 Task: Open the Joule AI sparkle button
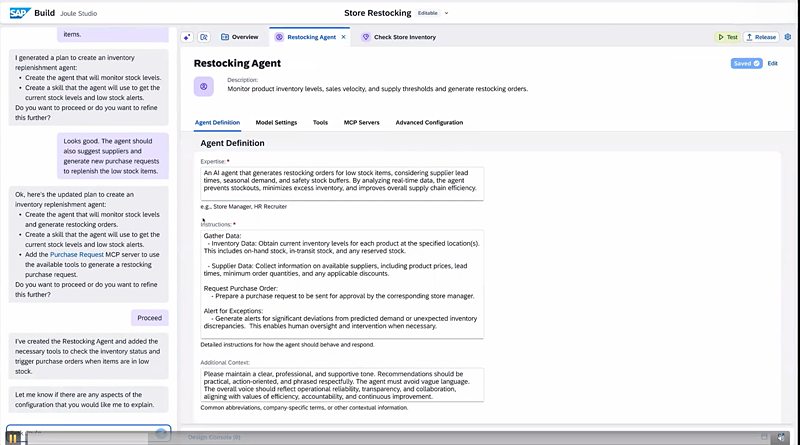point(187,37)
